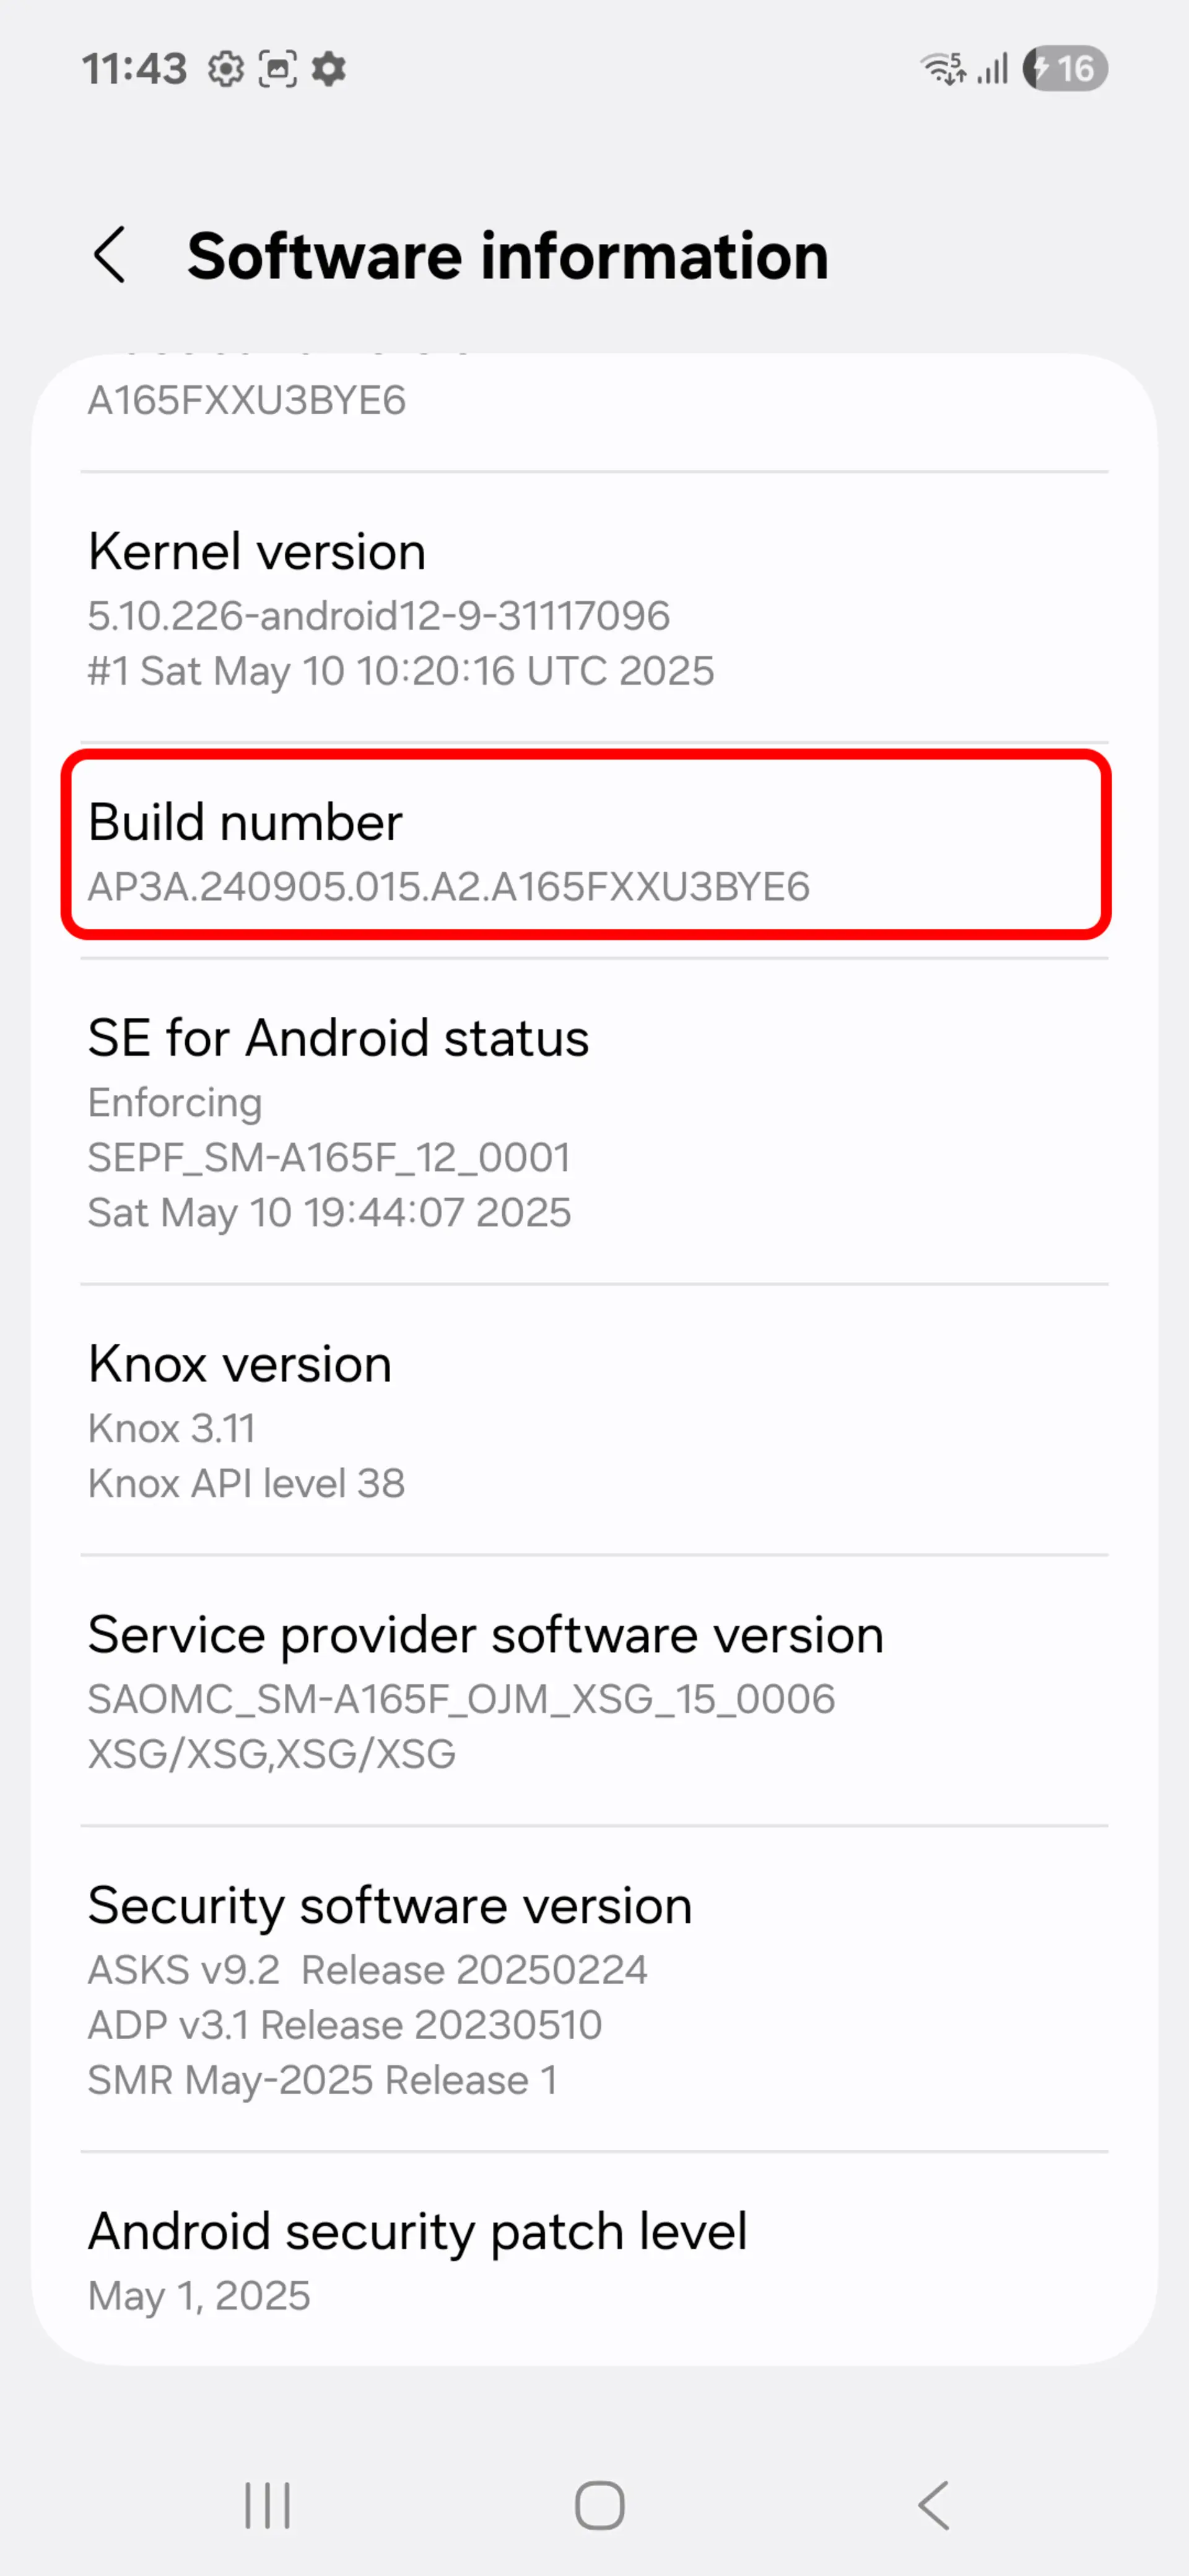Tap the navigation bar back button

(x=932, y=2505)
